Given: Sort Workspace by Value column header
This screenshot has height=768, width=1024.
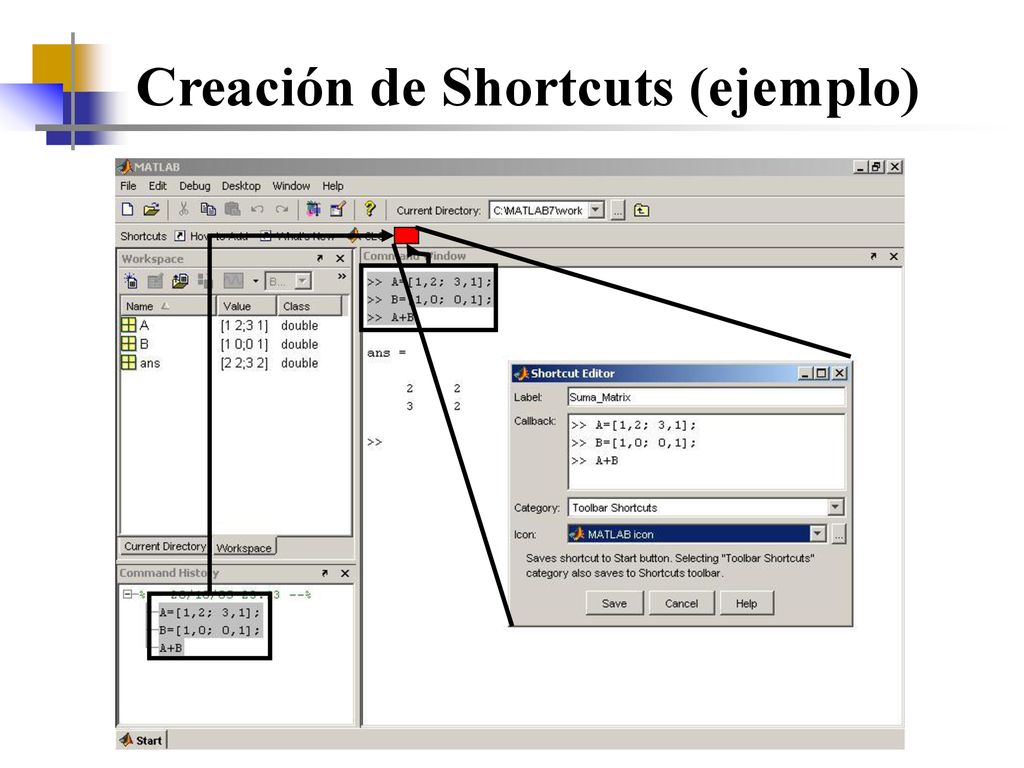Looking at the screenshot, I should coord(246,306).
